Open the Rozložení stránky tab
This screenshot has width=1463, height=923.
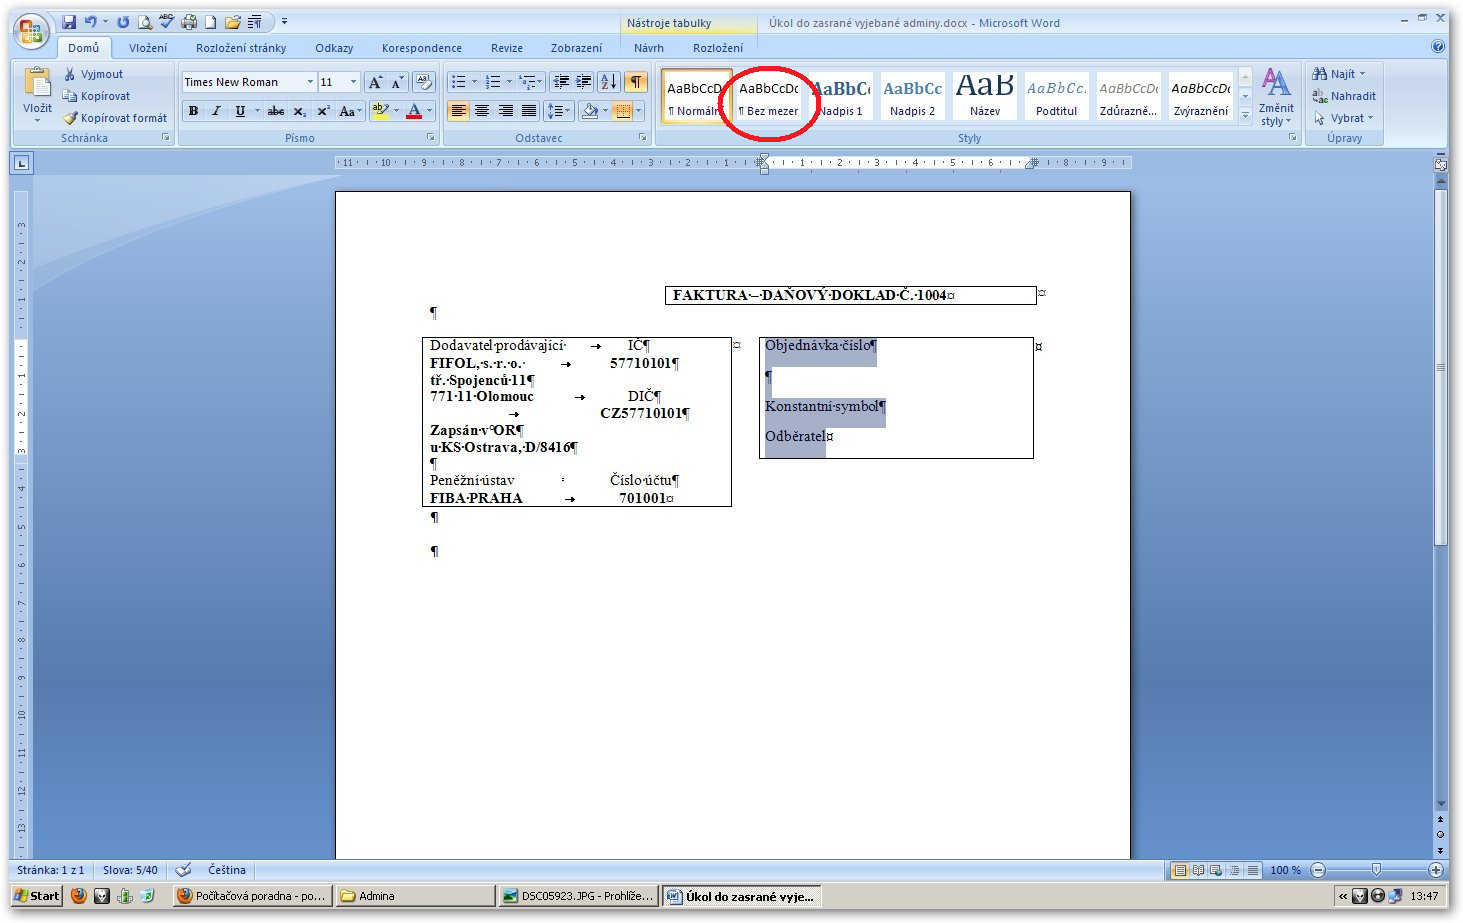(x=241, y=48)
